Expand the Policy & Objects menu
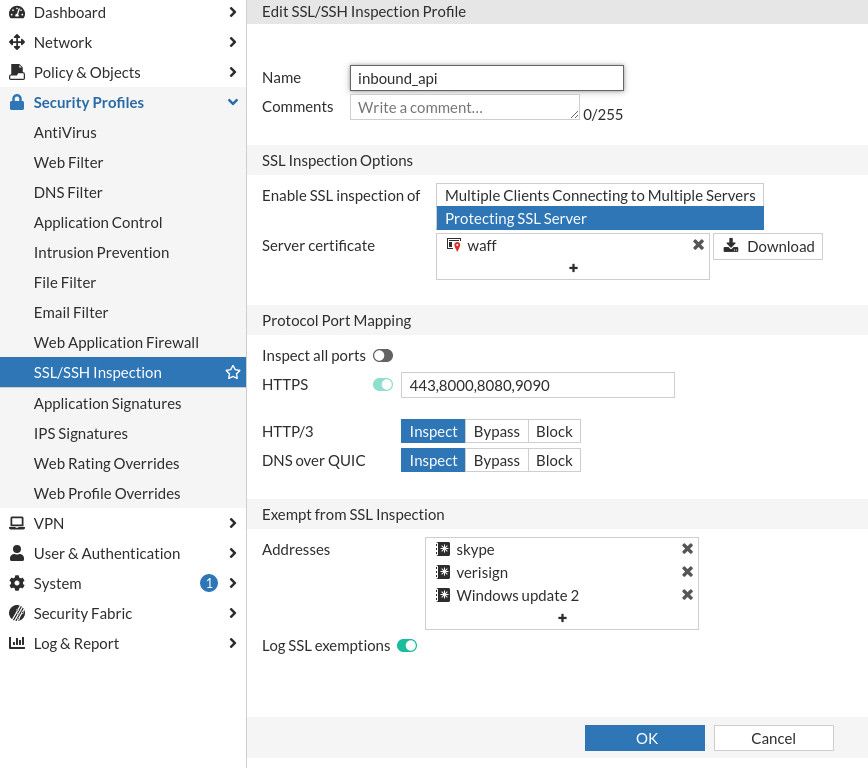The width and height of the screenshot is (868, 768). pyautogui.click(x=232, y=72)
